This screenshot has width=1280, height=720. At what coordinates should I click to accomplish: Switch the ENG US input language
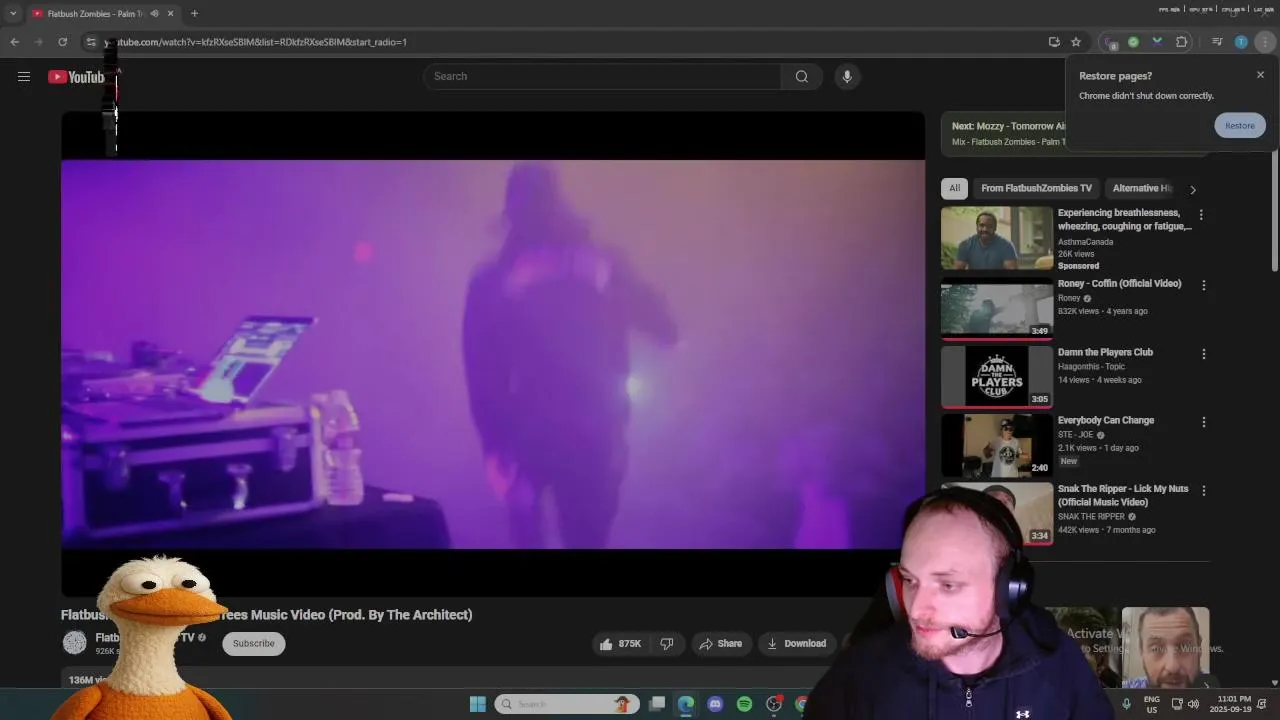pos(1151,704)
